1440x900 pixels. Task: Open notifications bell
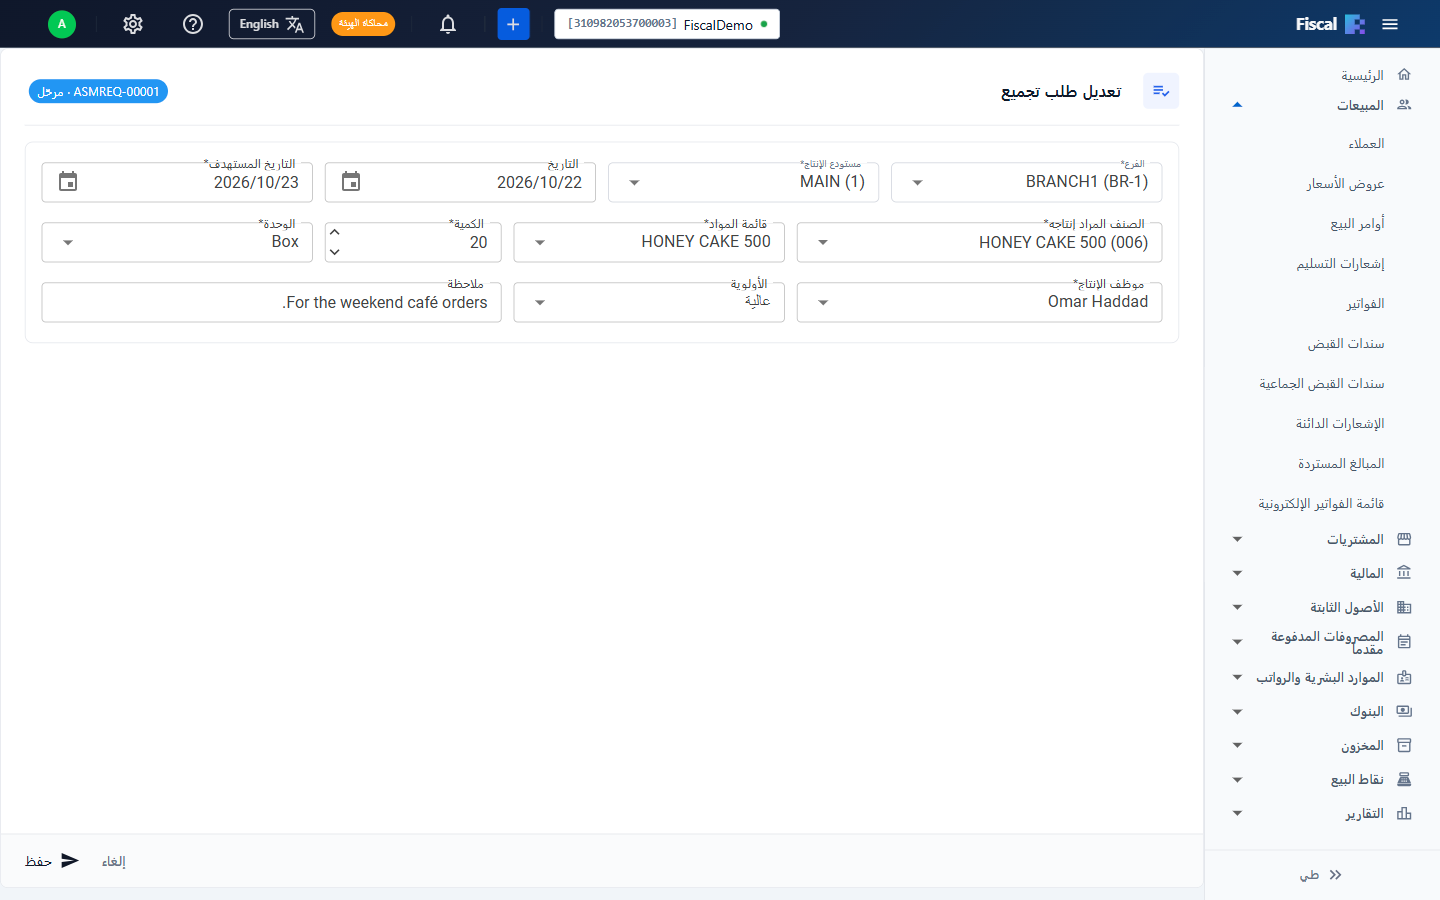click(x=448, y=24)
